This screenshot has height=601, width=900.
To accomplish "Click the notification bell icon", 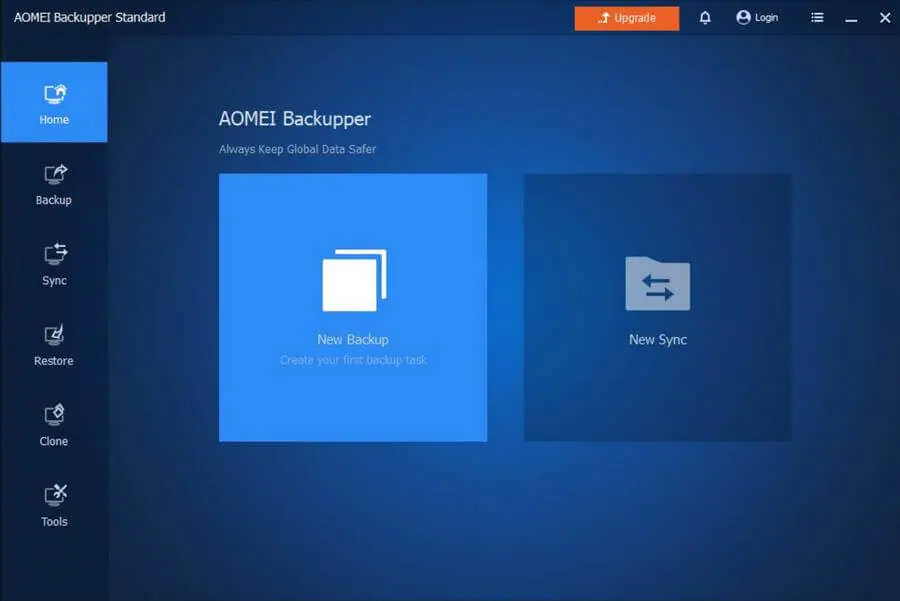I will click(x=705, y=18).
